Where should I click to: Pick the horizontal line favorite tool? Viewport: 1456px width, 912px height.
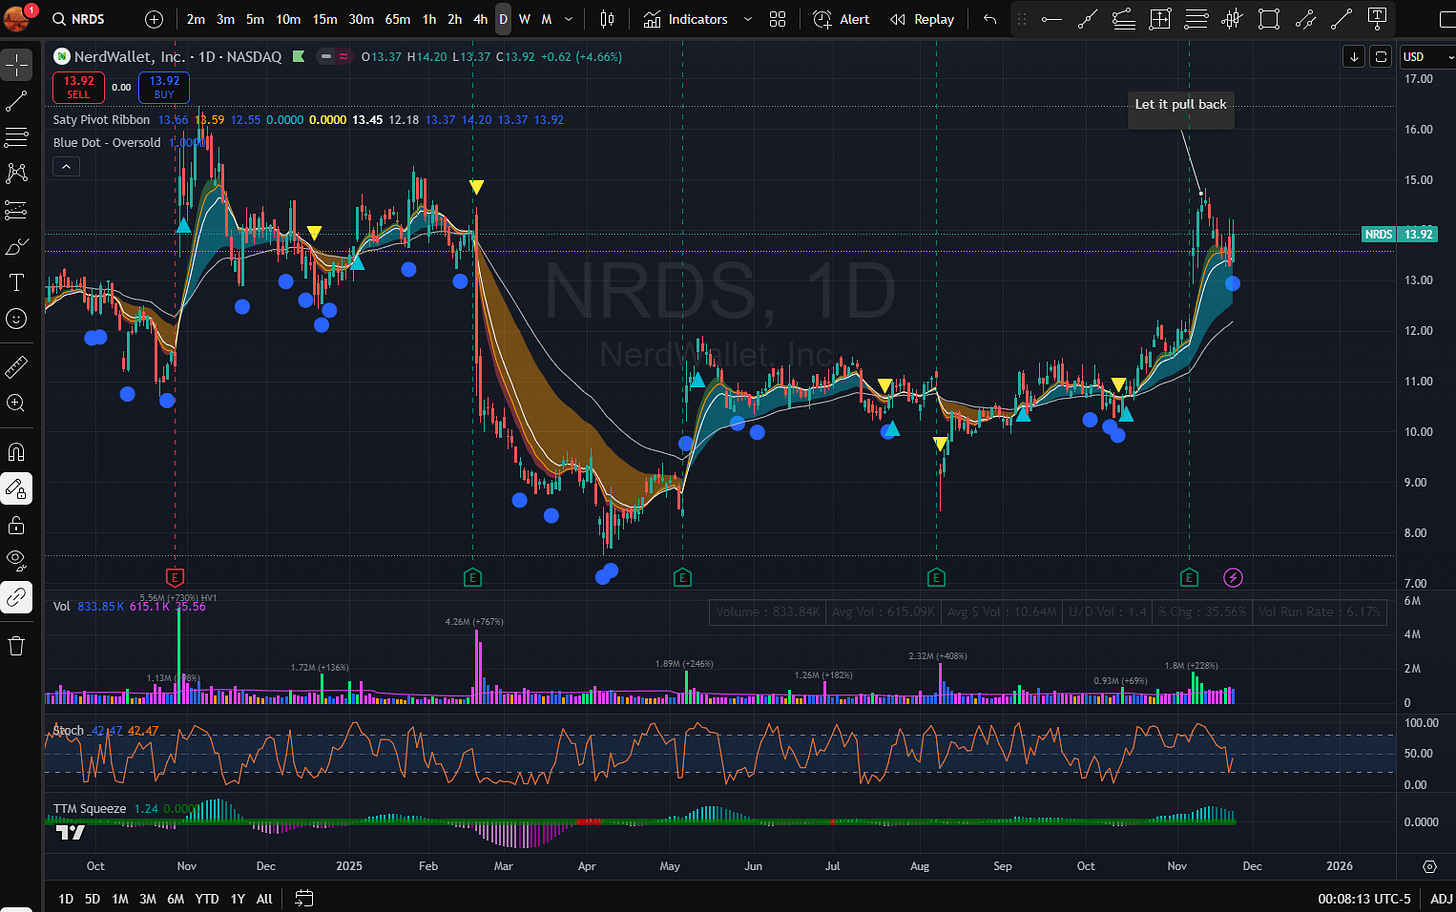coord(1196,19)
